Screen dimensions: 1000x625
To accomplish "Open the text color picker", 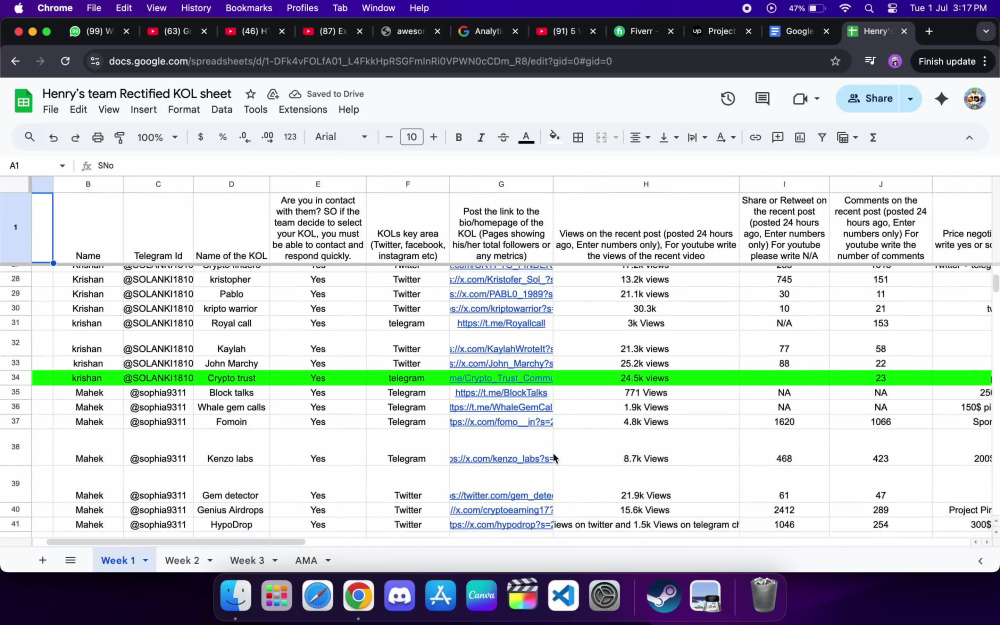I will [x=526, y=137].
